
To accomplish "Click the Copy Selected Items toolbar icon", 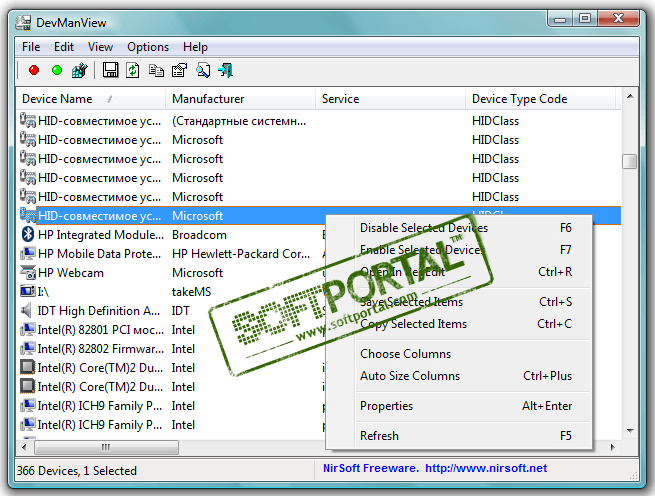I will [156, 70].
